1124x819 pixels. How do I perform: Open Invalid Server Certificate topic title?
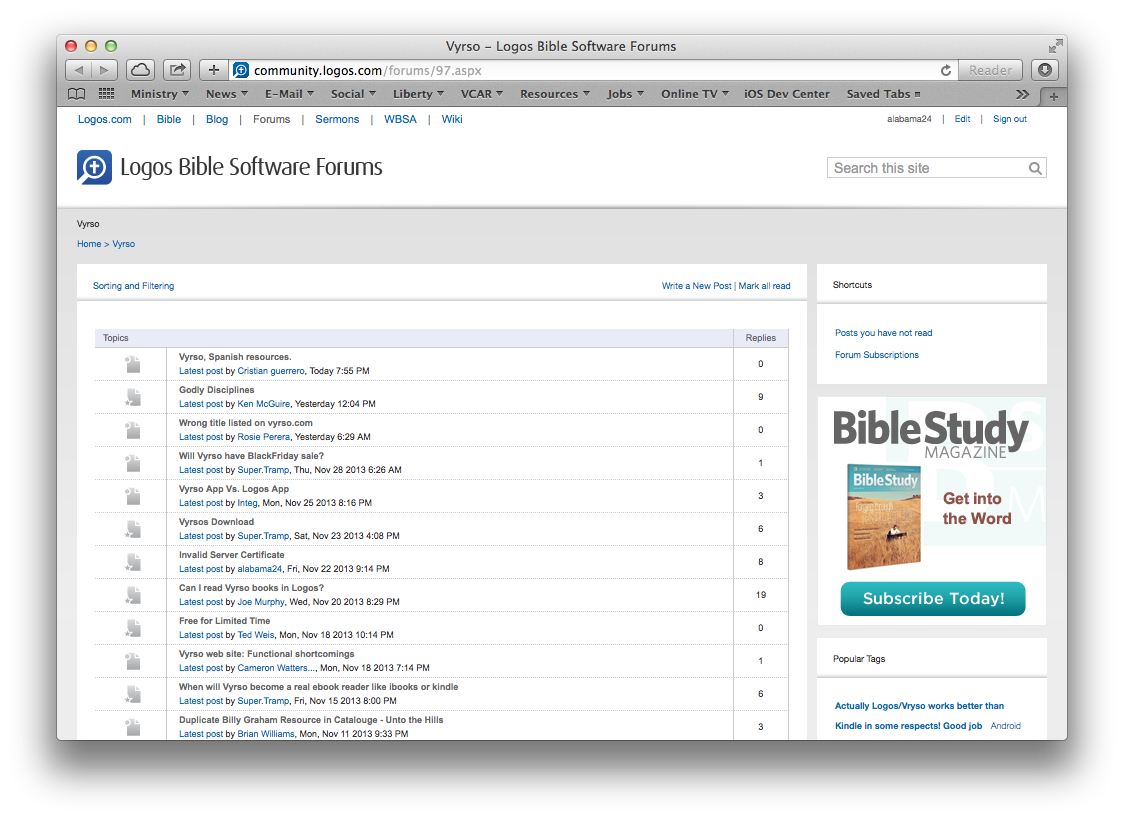[232, 555]
